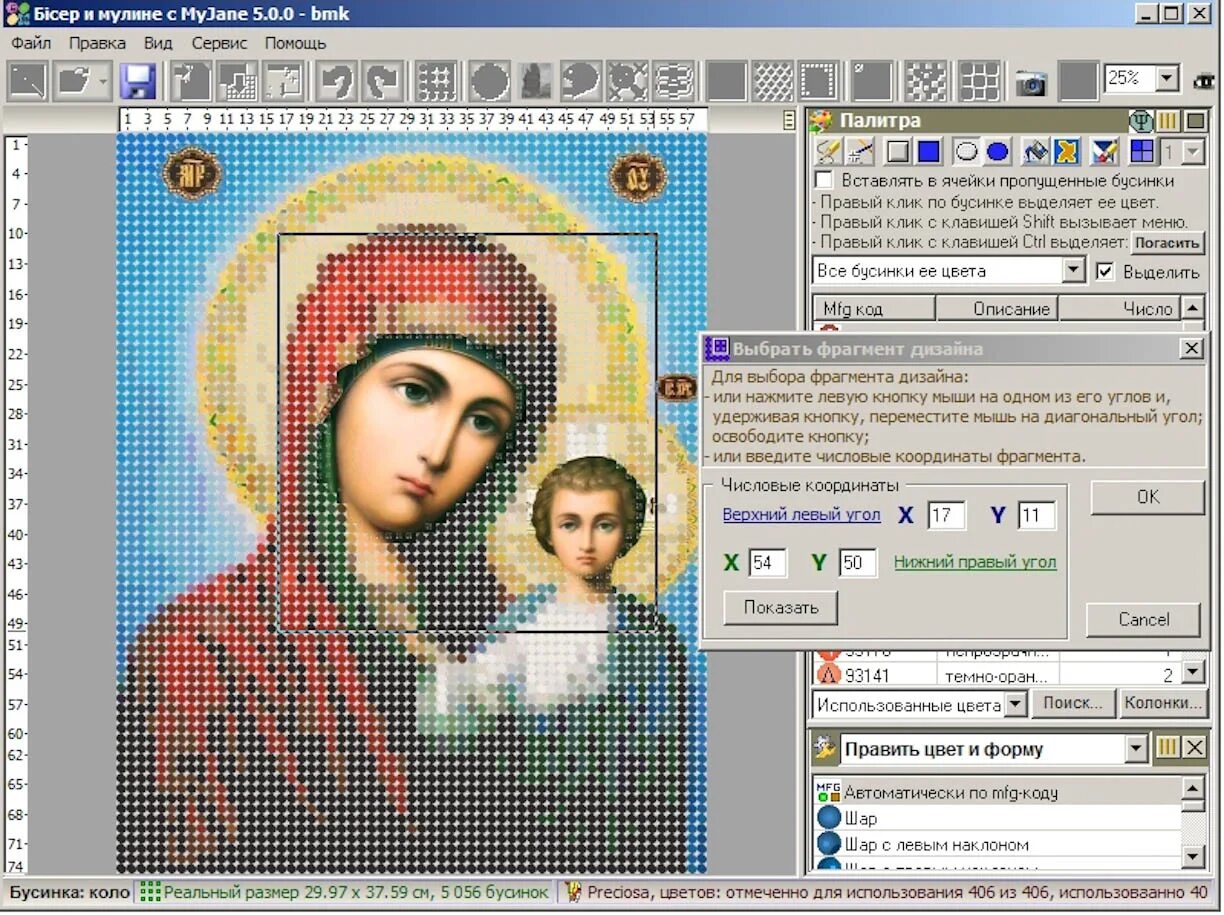
Task: Toggle the filled blue square shape button
Action: pyautogui.click(x=929, y=152)
